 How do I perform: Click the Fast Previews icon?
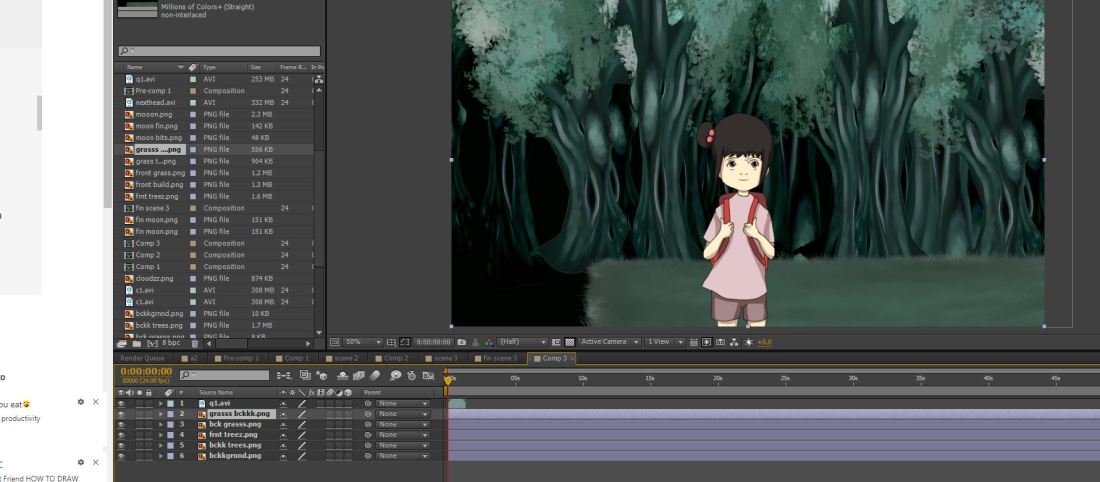(x=706, y=342)
